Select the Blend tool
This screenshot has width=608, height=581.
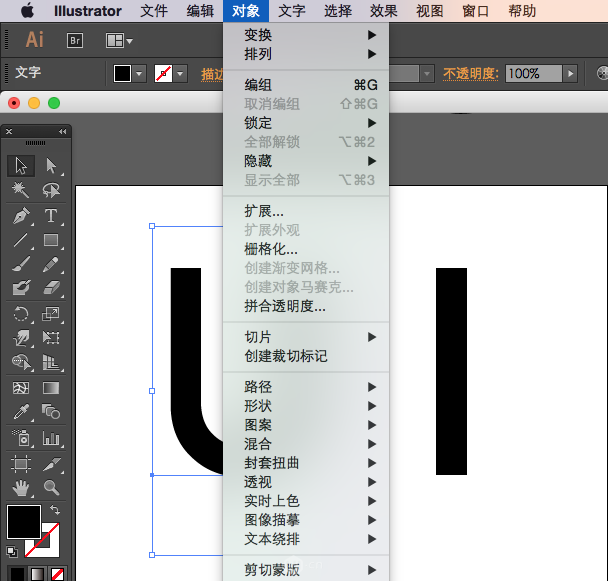pyautogui.click(x=51, y=412)
